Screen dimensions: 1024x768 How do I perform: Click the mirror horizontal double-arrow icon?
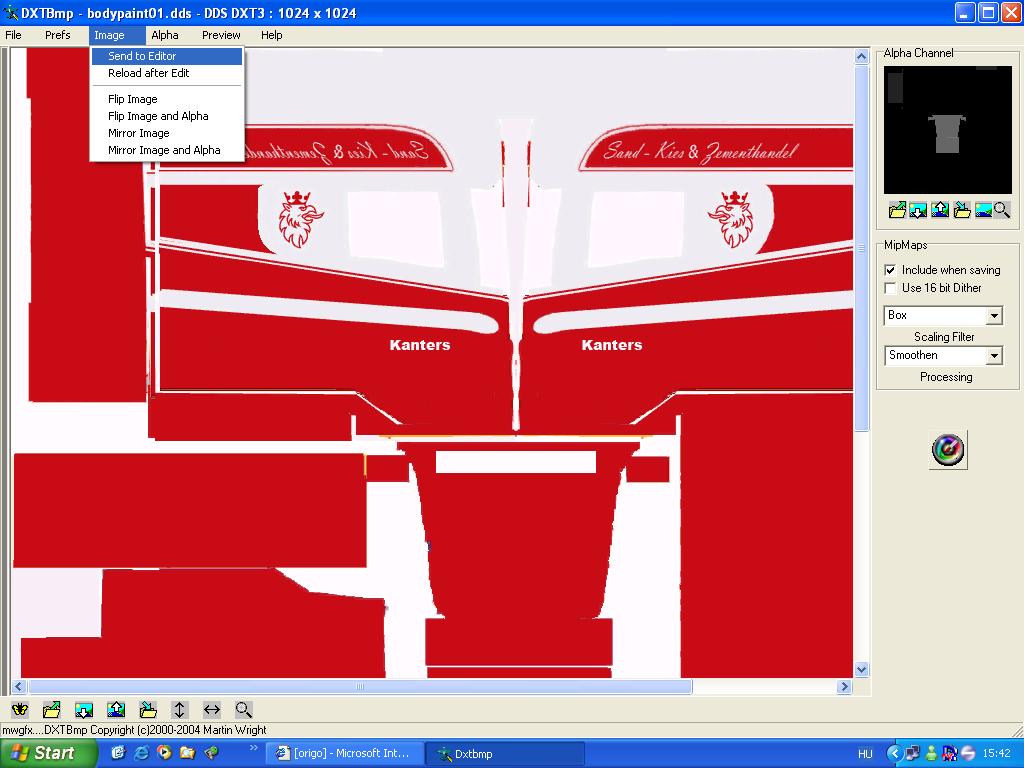point(212,710)
